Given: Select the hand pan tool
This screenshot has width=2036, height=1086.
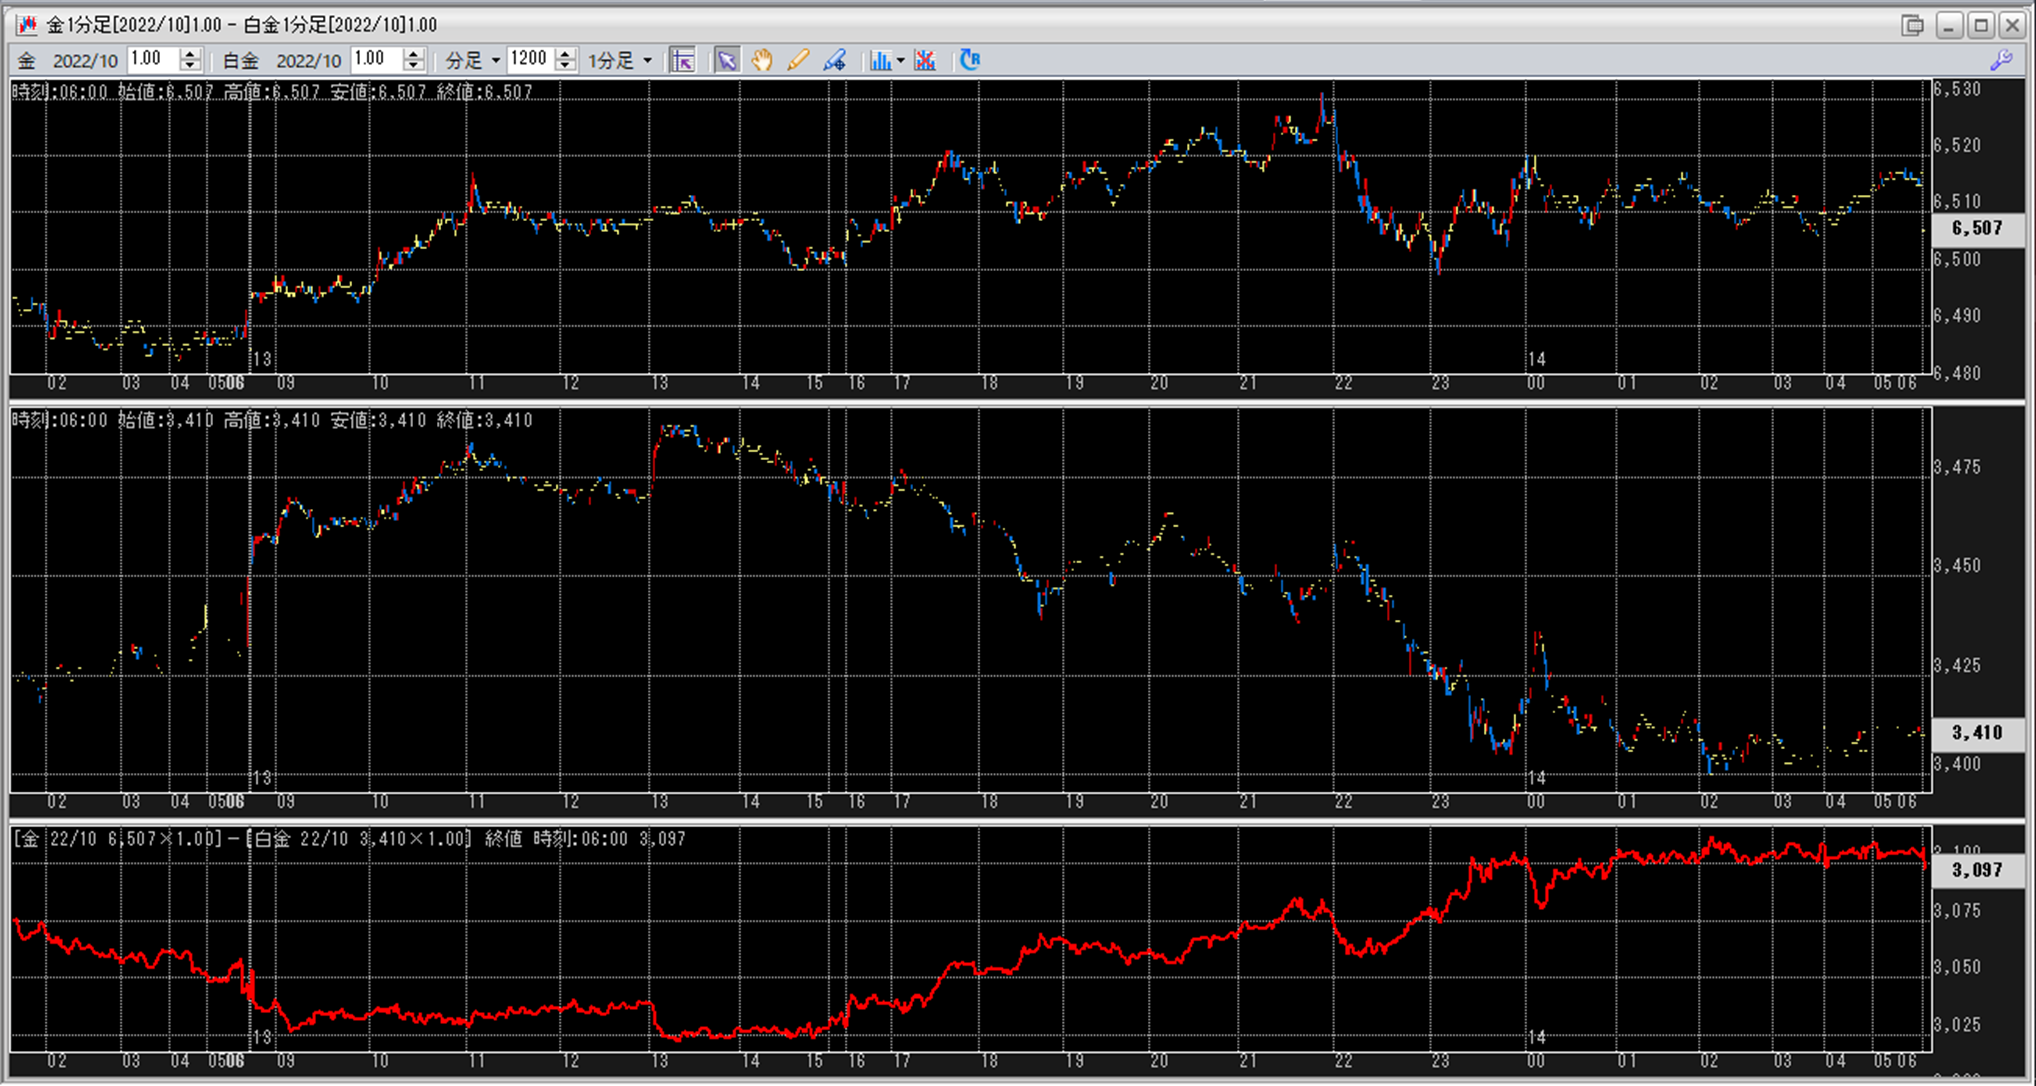Looking at the screenshot, I should click(x=762, y=60).
